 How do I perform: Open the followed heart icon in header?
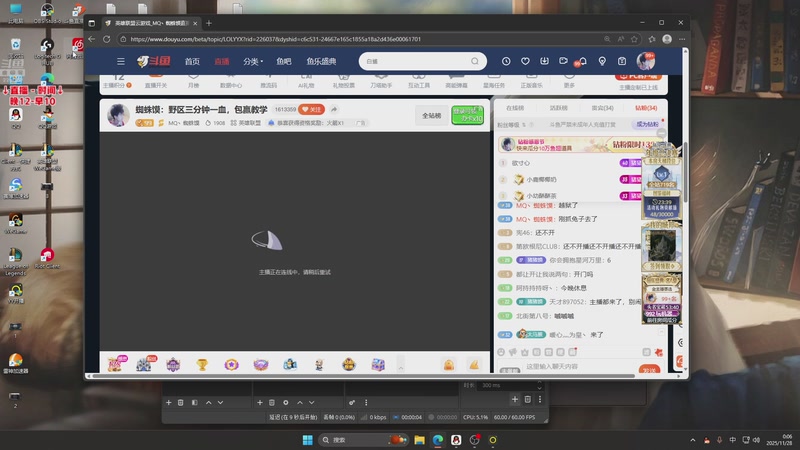[x=525, y=61]
